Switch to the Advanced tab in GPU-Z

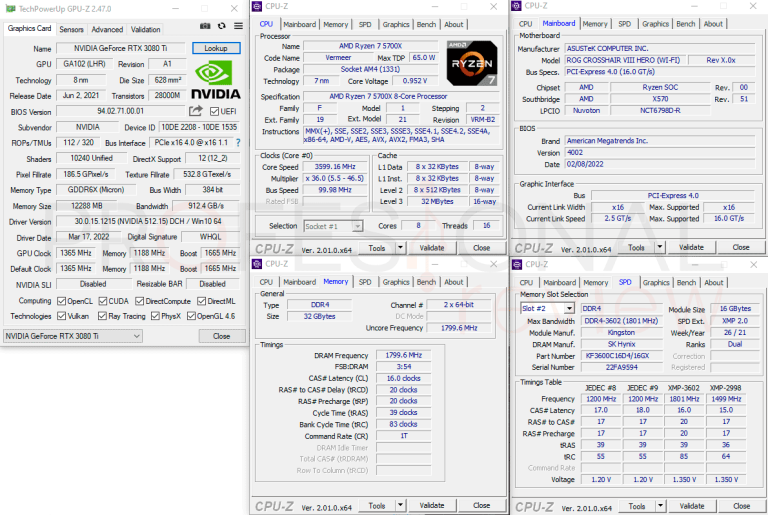(107, 29)
